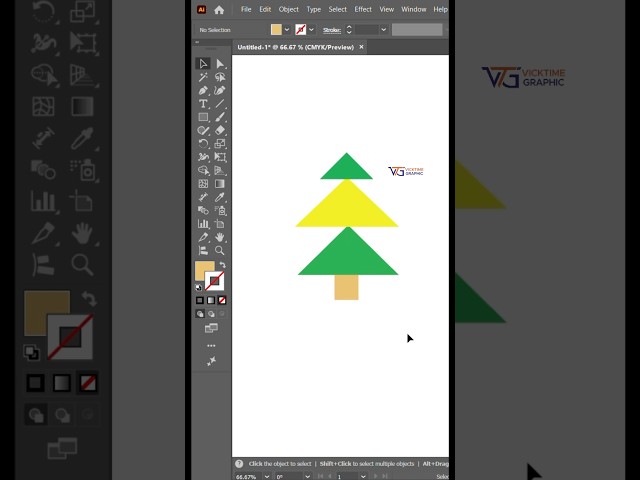This screenshot has height=480, width=640.
Task: Select the Free Transform tool
Action: click(x=220, y=157)
